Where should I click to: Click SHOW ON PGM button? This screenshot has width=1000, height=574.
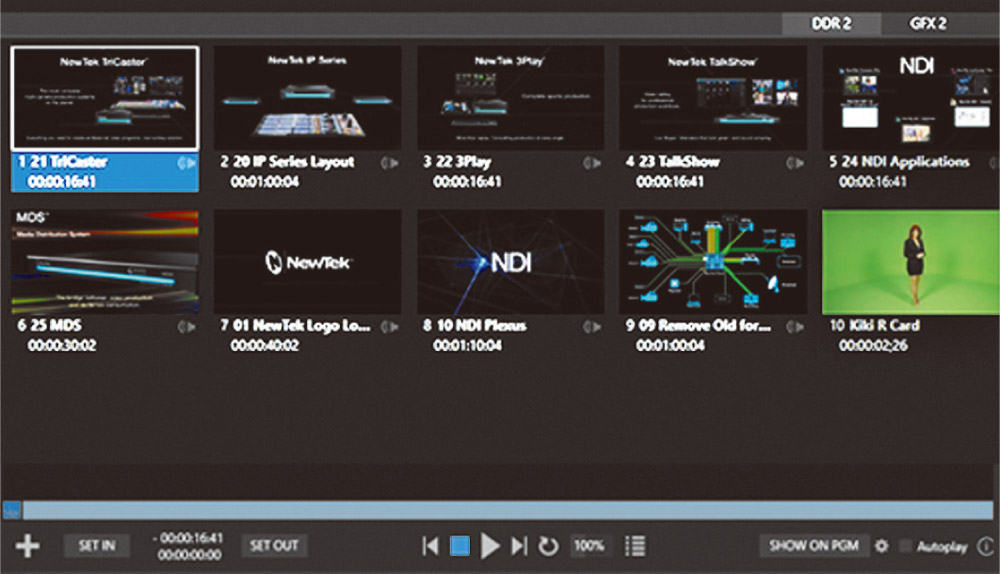pos(814,546)
